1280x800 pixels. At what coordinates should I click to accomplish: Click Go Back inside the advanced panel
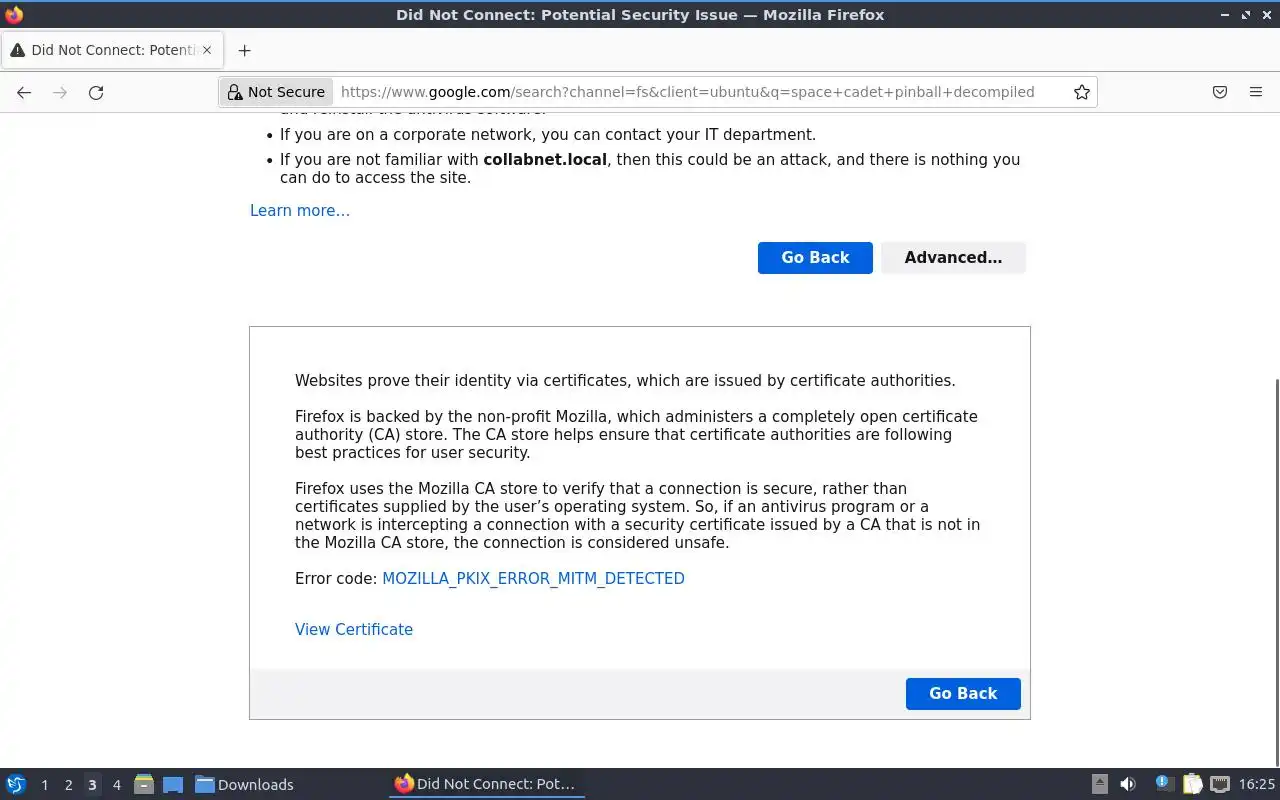(963, 693)
